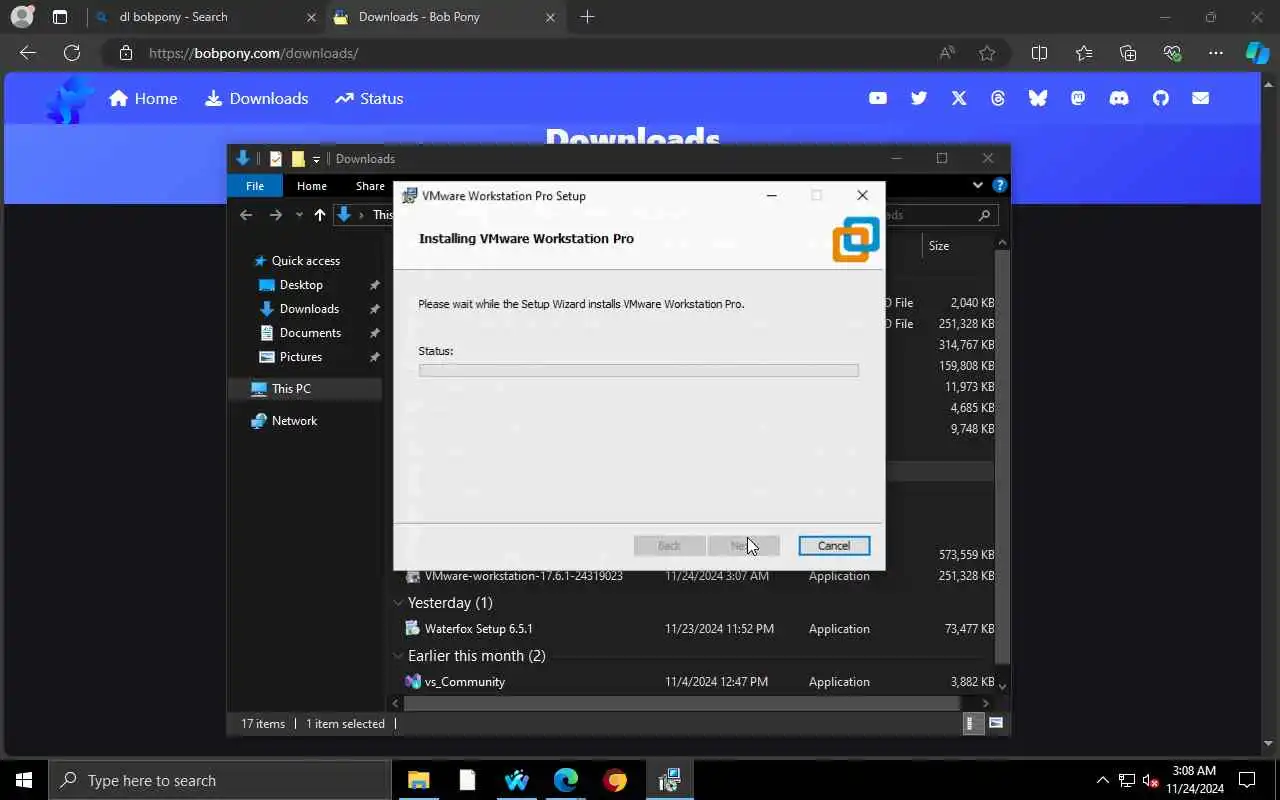Add page to favorites star icon
The image size is (1280, 800).
click(987, 53)
